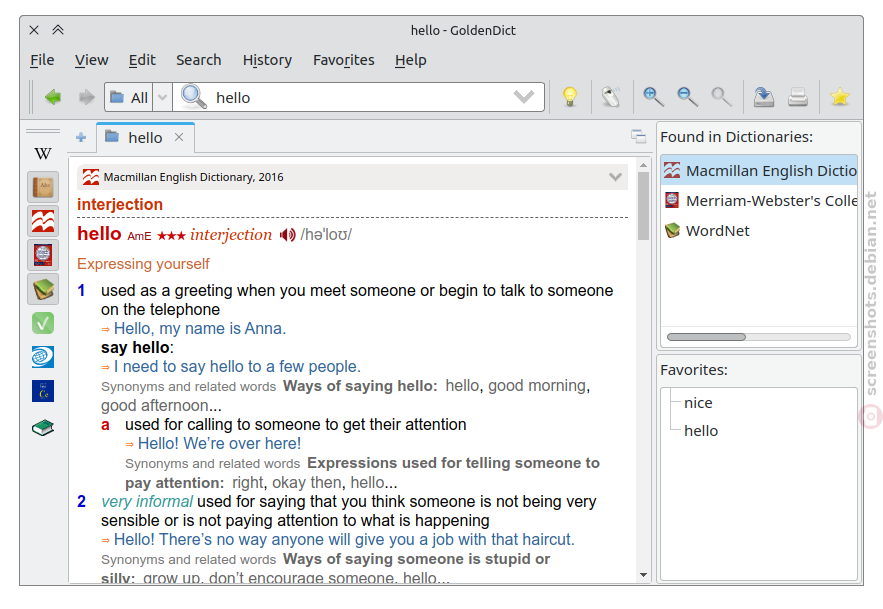Go back with the green arrow
This screenshot has height=609, width=883.
pyautogui.click(x=53, y=97)
